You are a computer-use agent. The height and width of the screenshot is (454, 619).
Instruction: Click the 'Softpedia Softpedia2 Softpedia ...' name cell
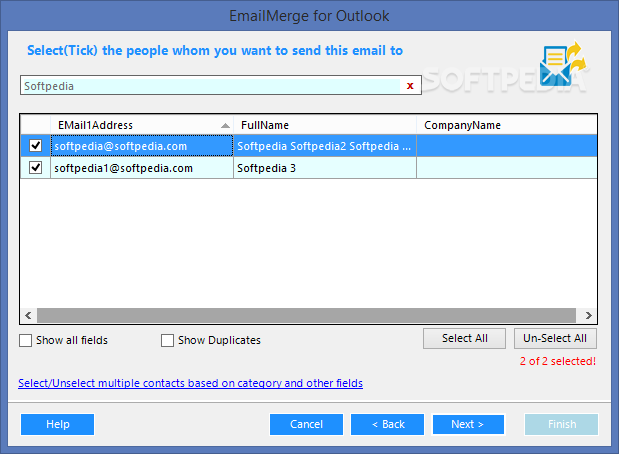[325, 146]
